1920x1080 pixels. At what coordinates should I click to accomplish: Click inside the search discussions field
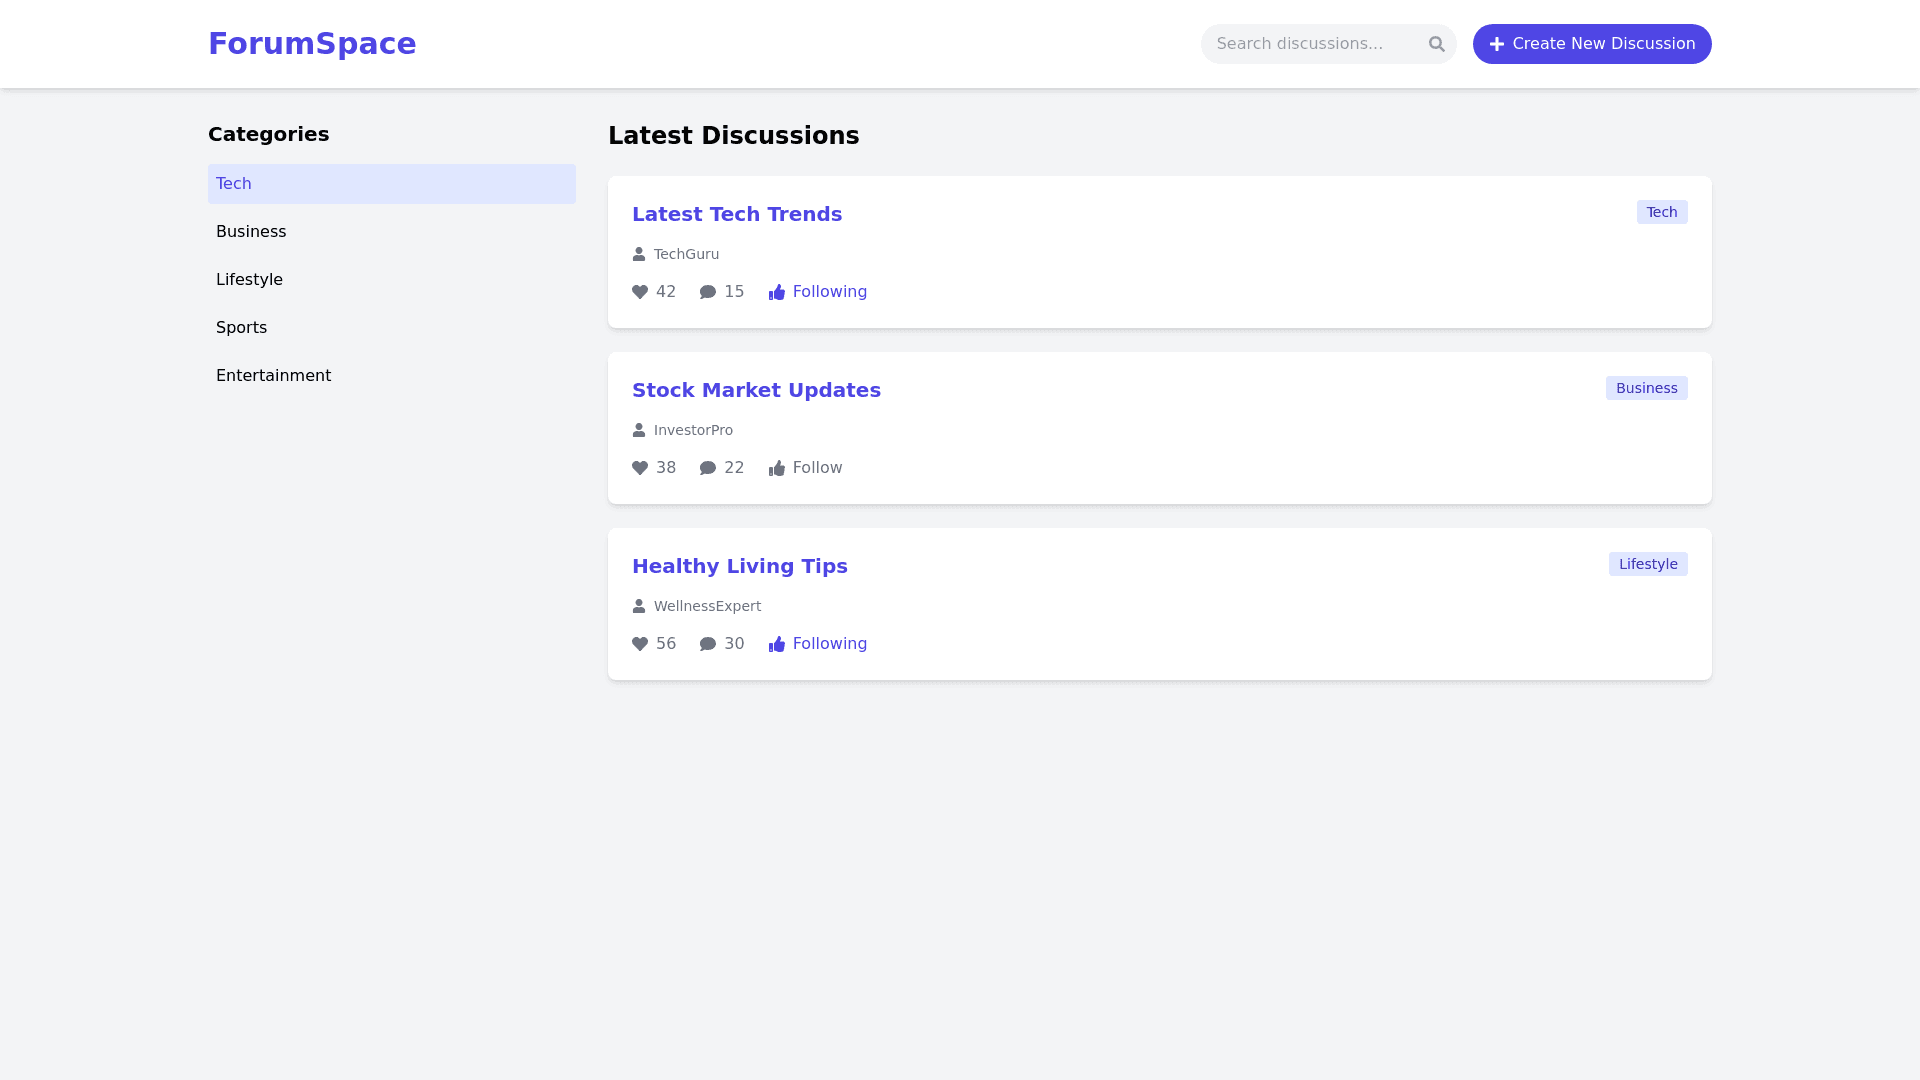(x=1310, y=44)
